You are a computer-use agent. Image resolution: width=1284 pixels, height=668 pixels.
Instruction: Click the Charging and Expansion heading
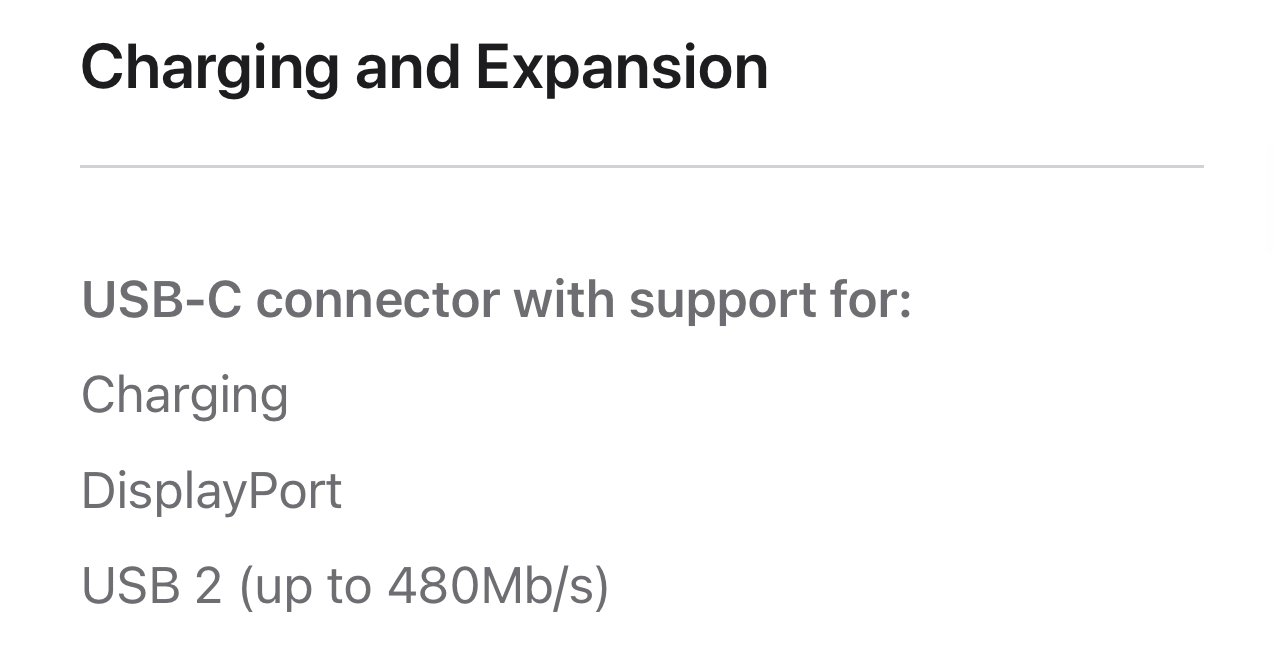pos(424,68)
